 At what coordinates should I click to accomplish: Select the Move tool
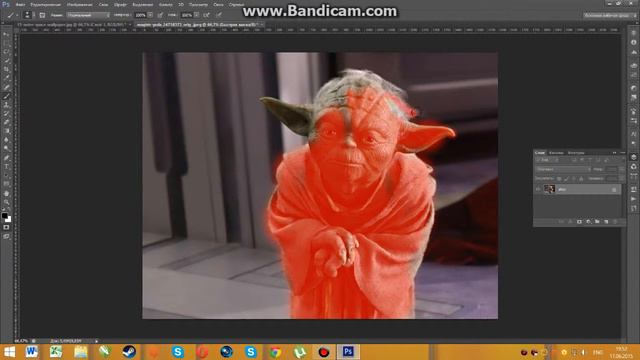coord(6,35)
